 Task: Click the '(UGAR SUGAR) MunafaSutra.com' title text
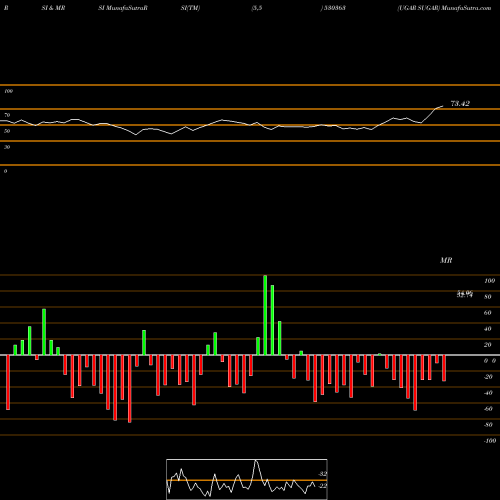(x=444, y=8)
